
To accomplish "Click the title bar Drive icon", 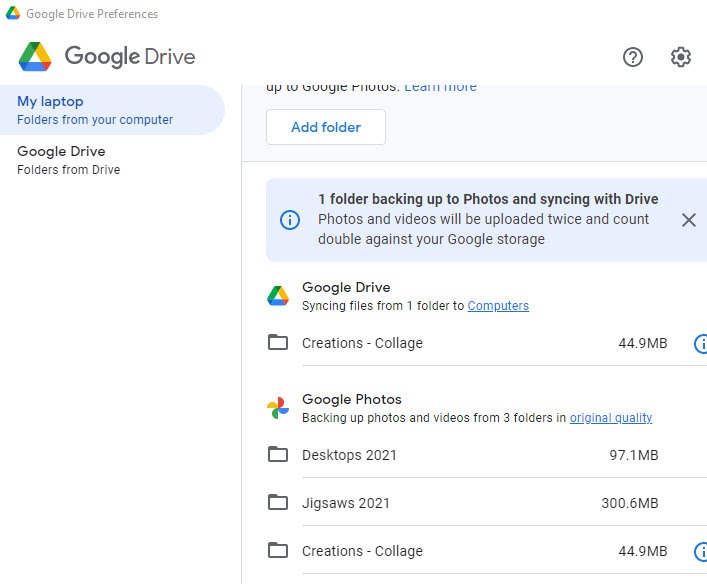I will [13, 14].
